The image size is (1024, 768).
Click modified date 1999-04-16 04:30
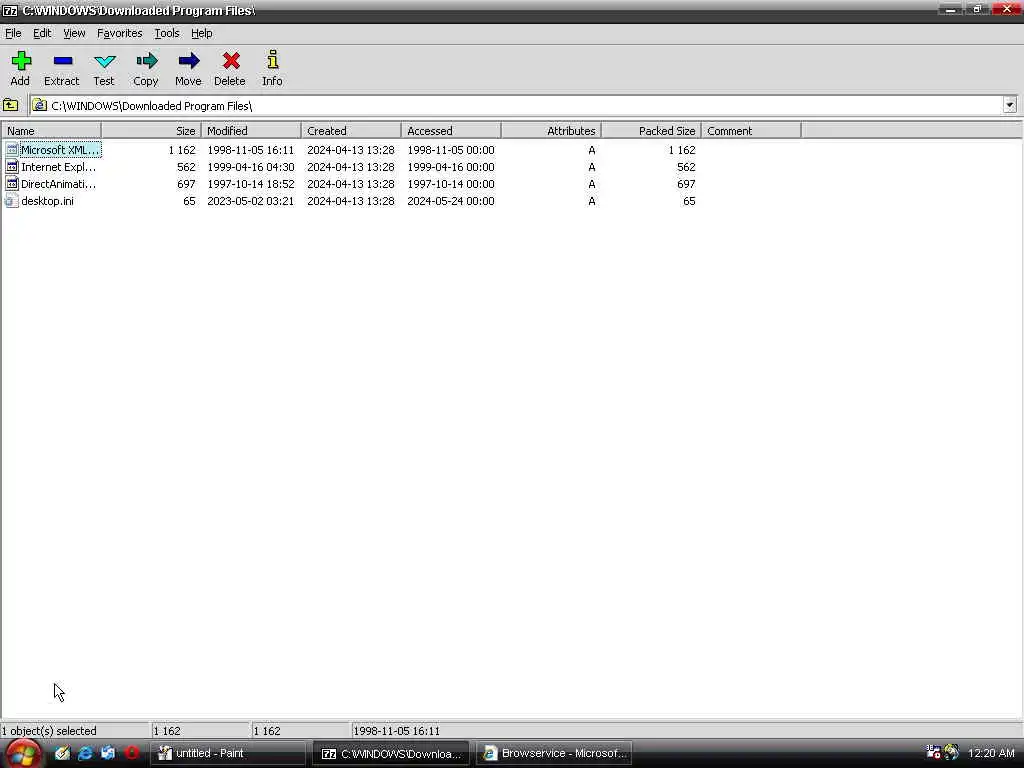(251, 167)
